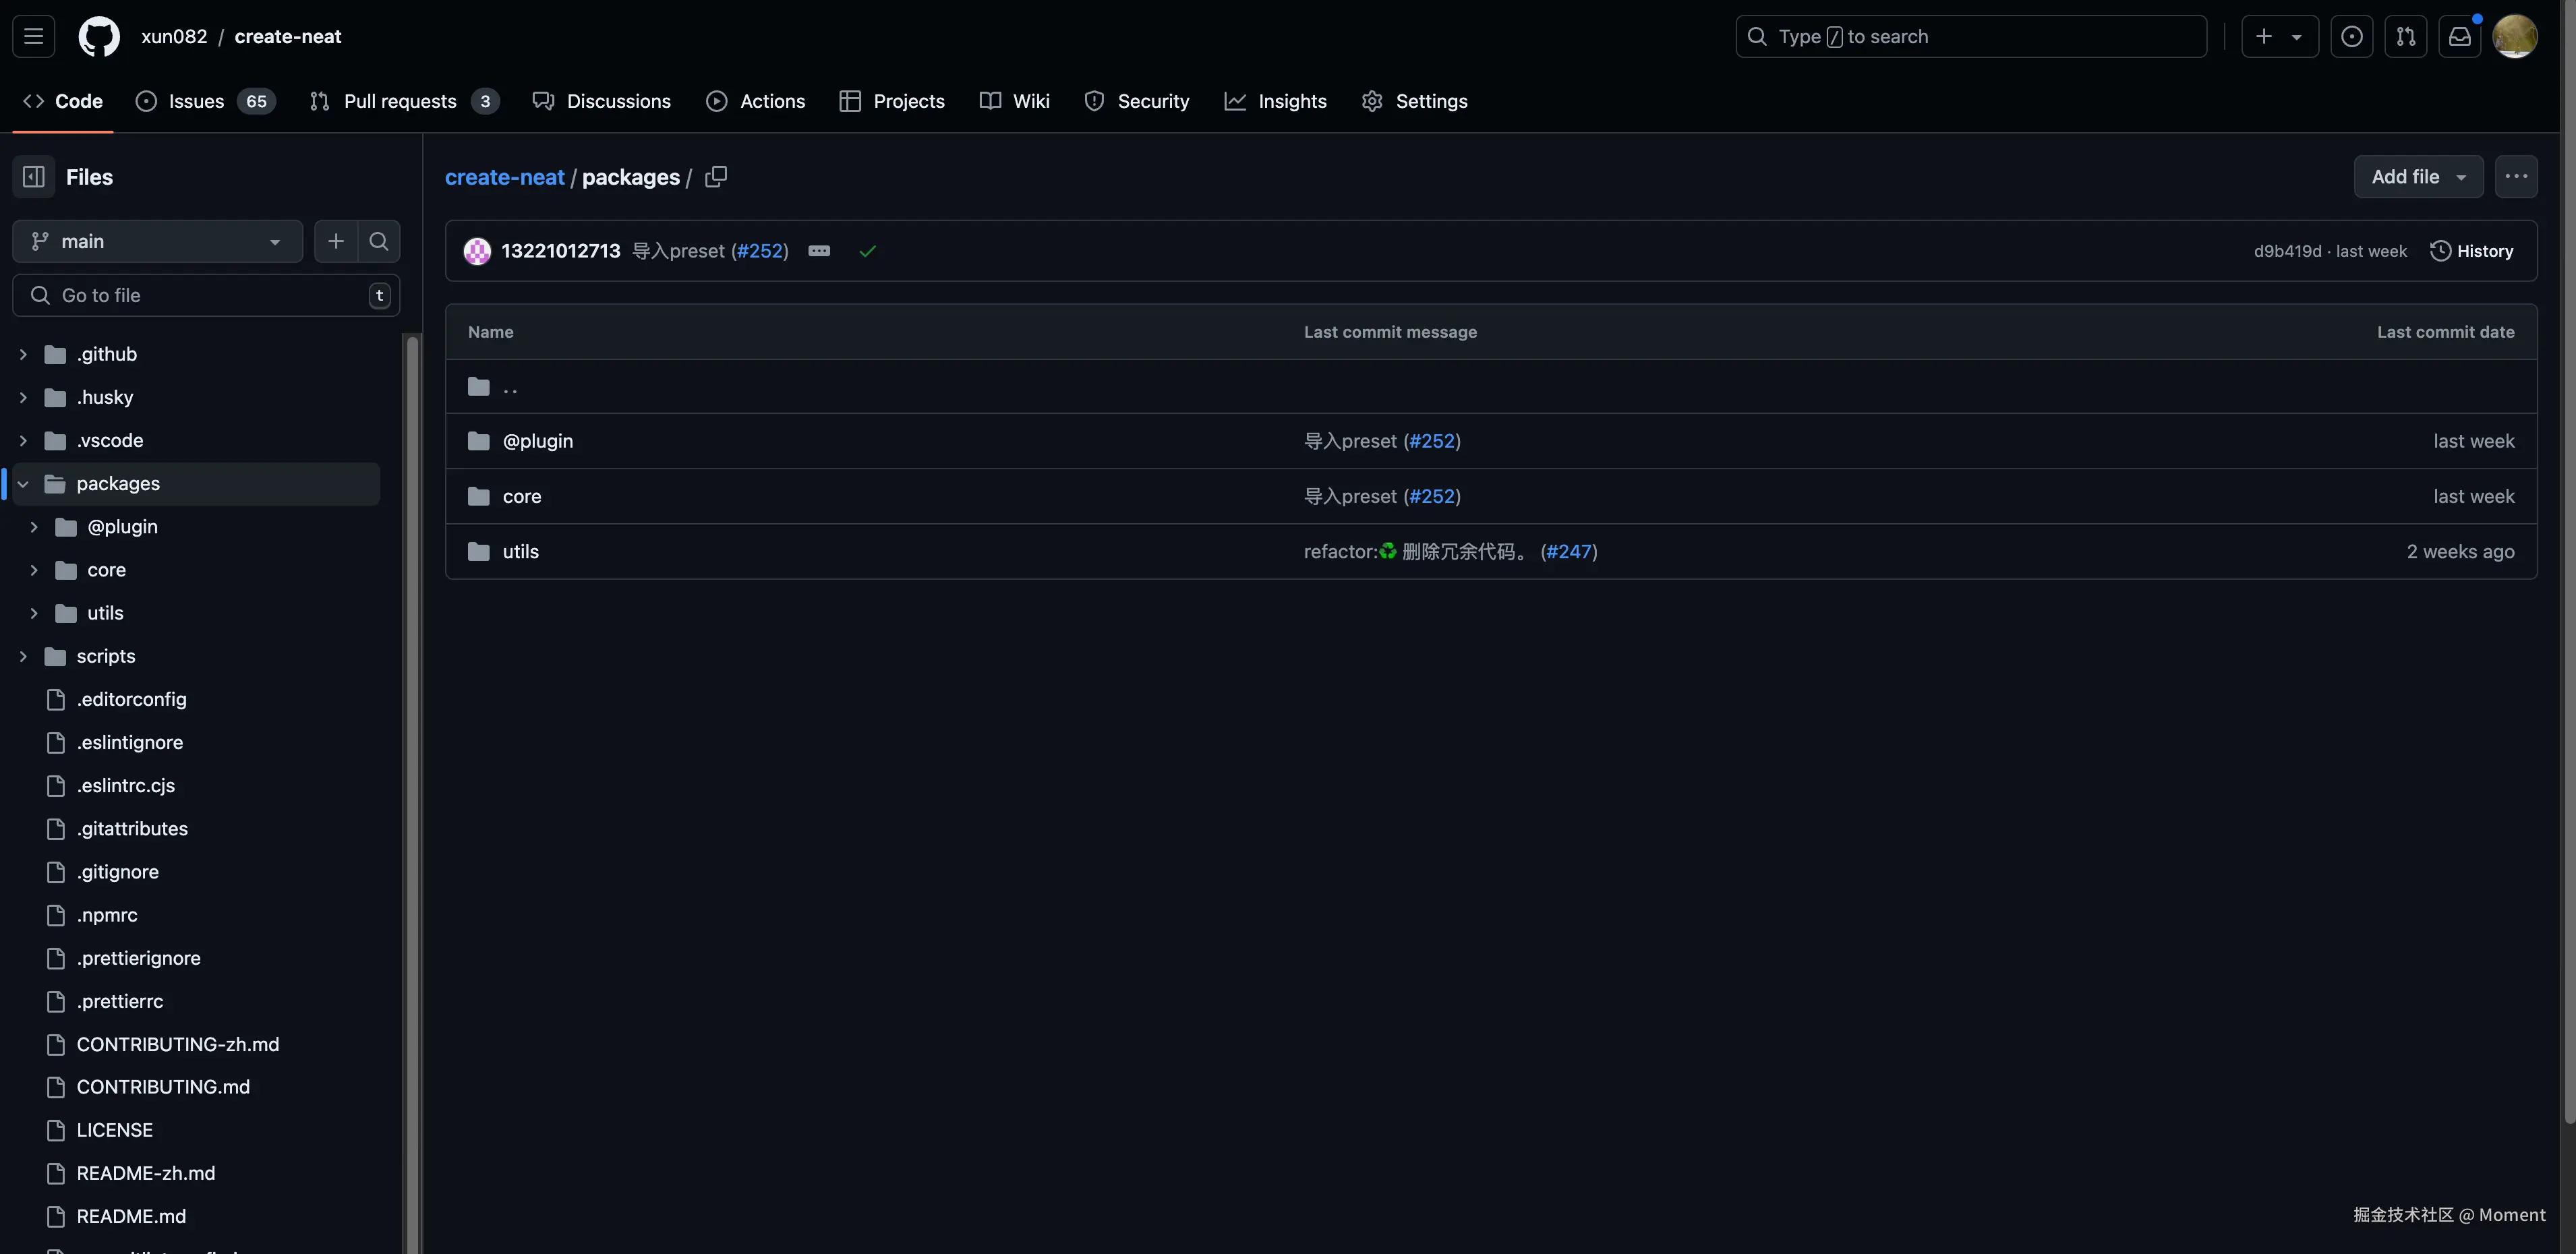Image resolution: width=2576 pixels, height=1254 pixels.
Task: Click the plus add-file icon in sidebar
Action: pos(336,241)
